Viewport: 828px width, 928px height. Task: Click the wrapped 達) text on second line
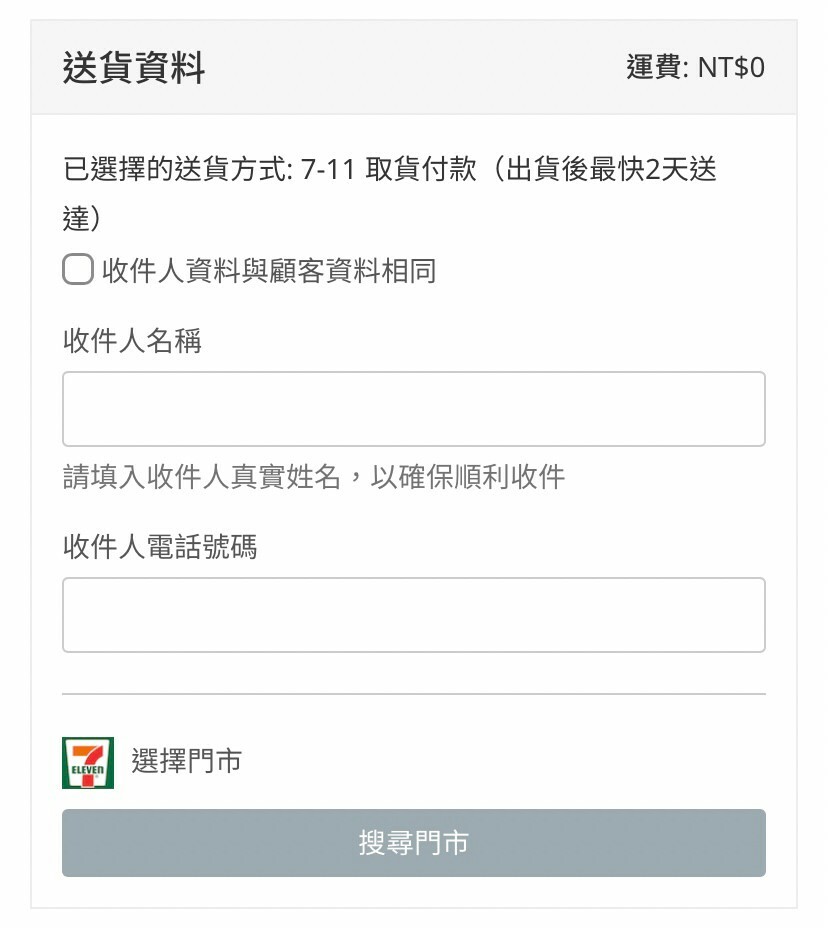(82, 218)
